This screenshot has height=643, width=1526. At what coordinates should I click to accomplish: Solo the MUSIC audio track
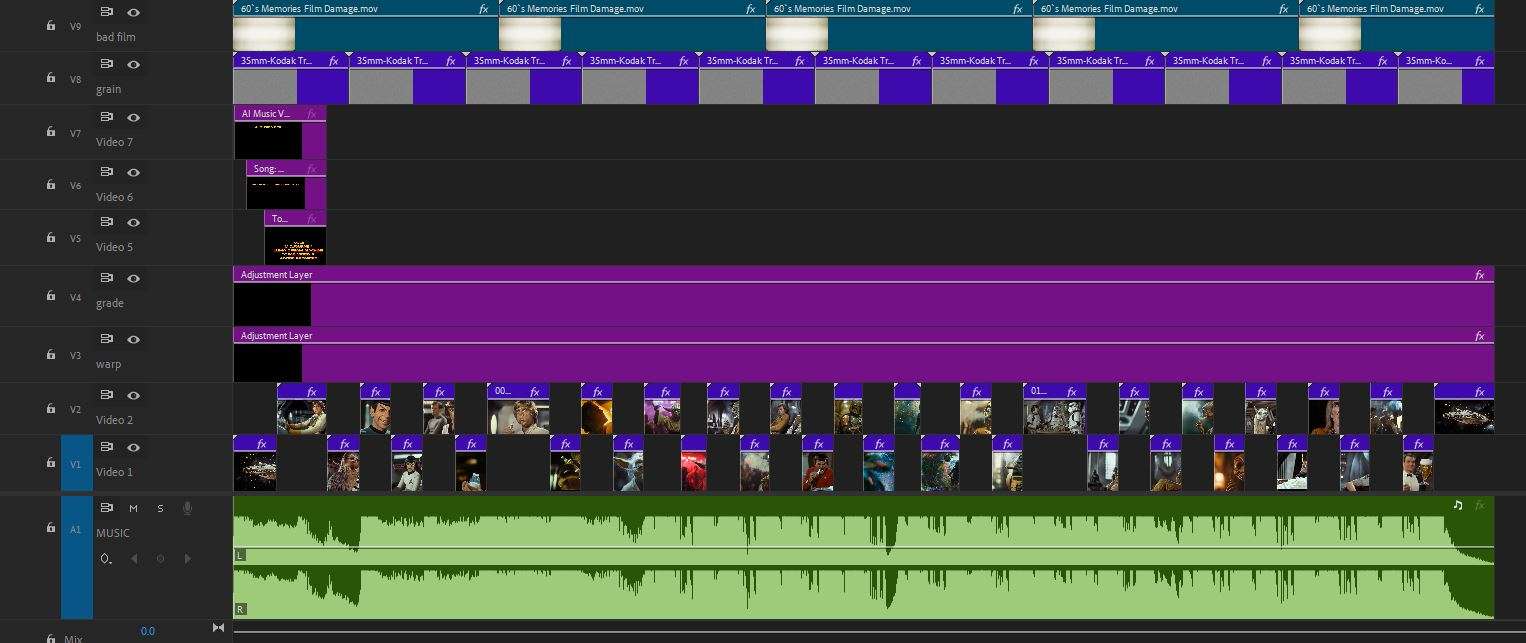(160, 508)
